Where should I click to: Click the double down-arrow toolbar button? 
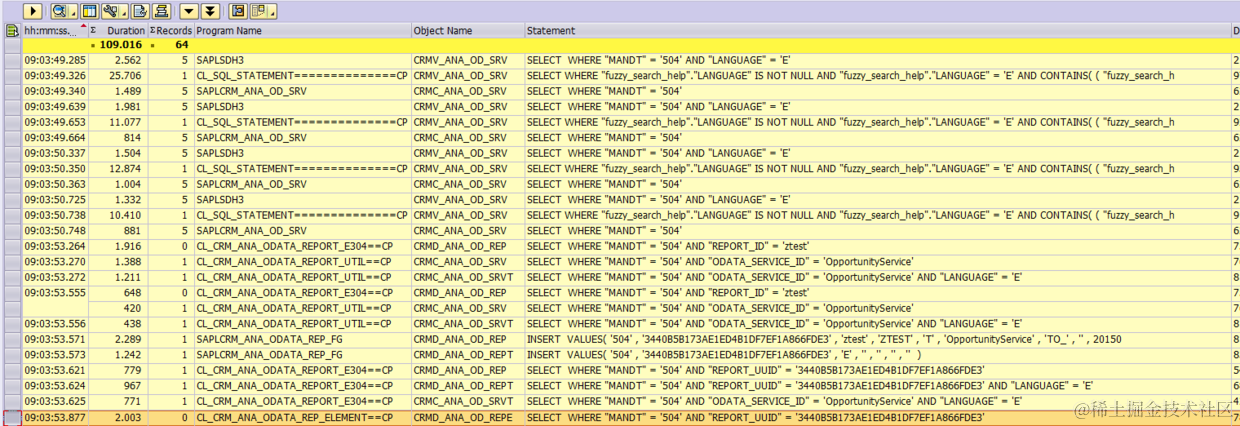pos(210,11)
